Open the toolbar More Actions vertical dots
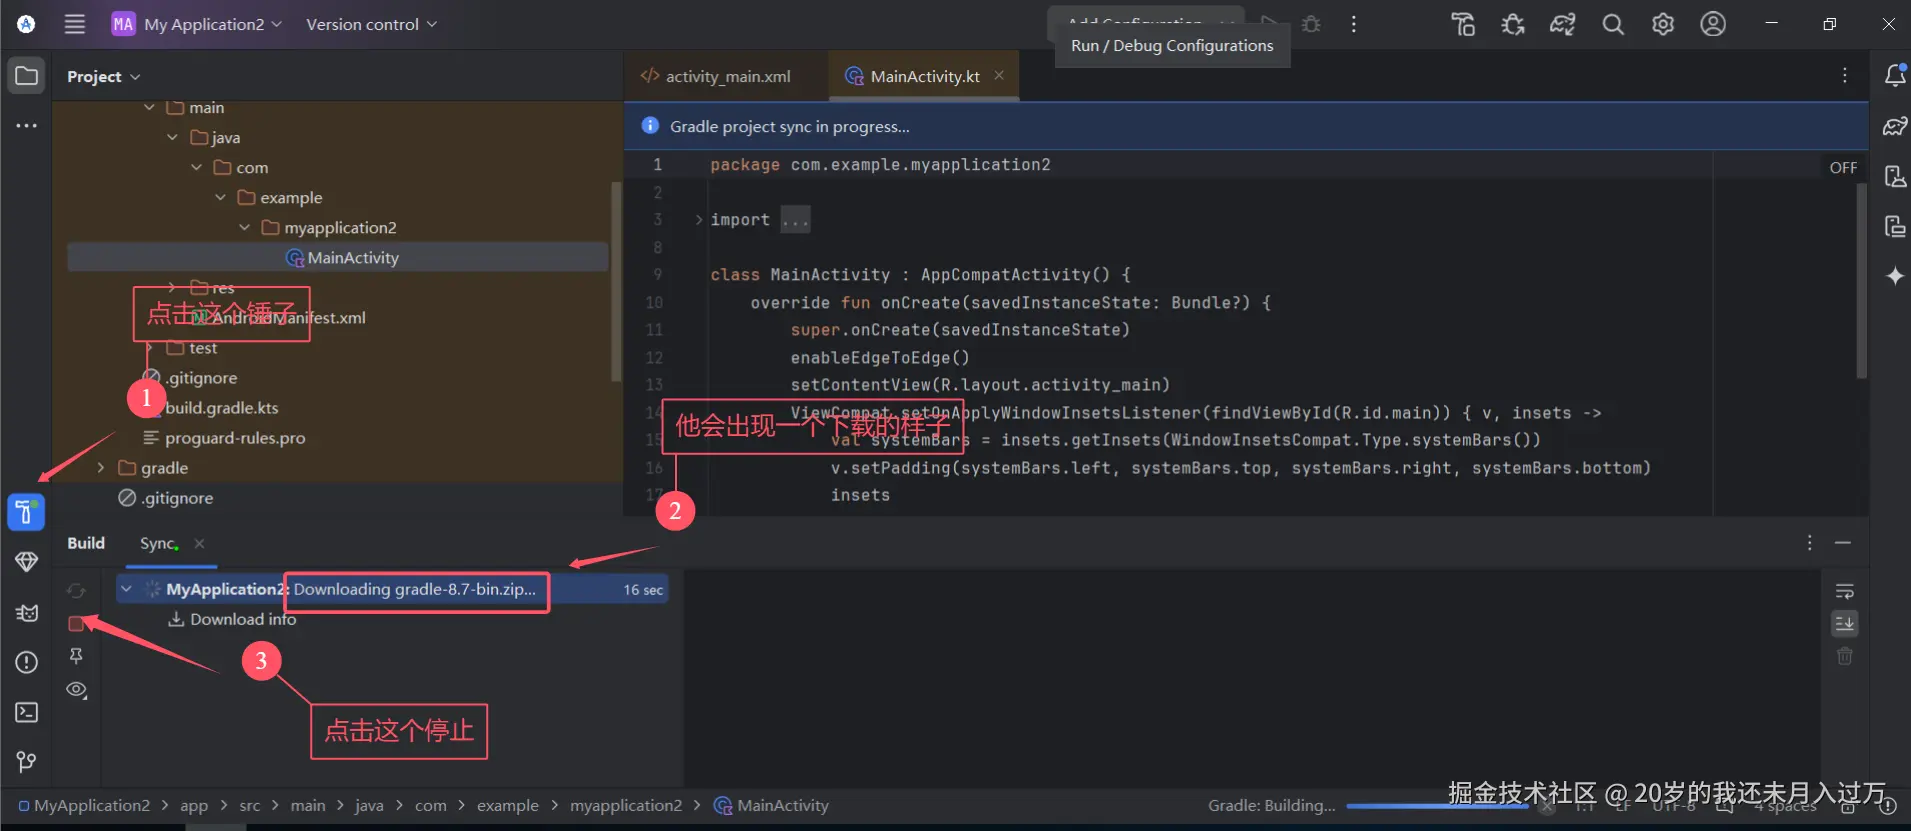Viewport: 1911px width, 831px height. pos(1354,24)
